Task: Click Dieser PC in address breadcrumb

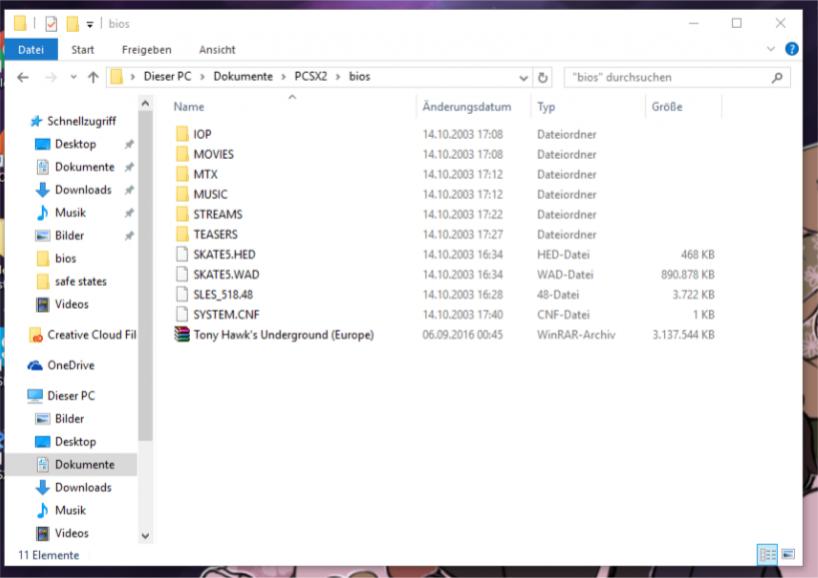Action: pos(167,77)
